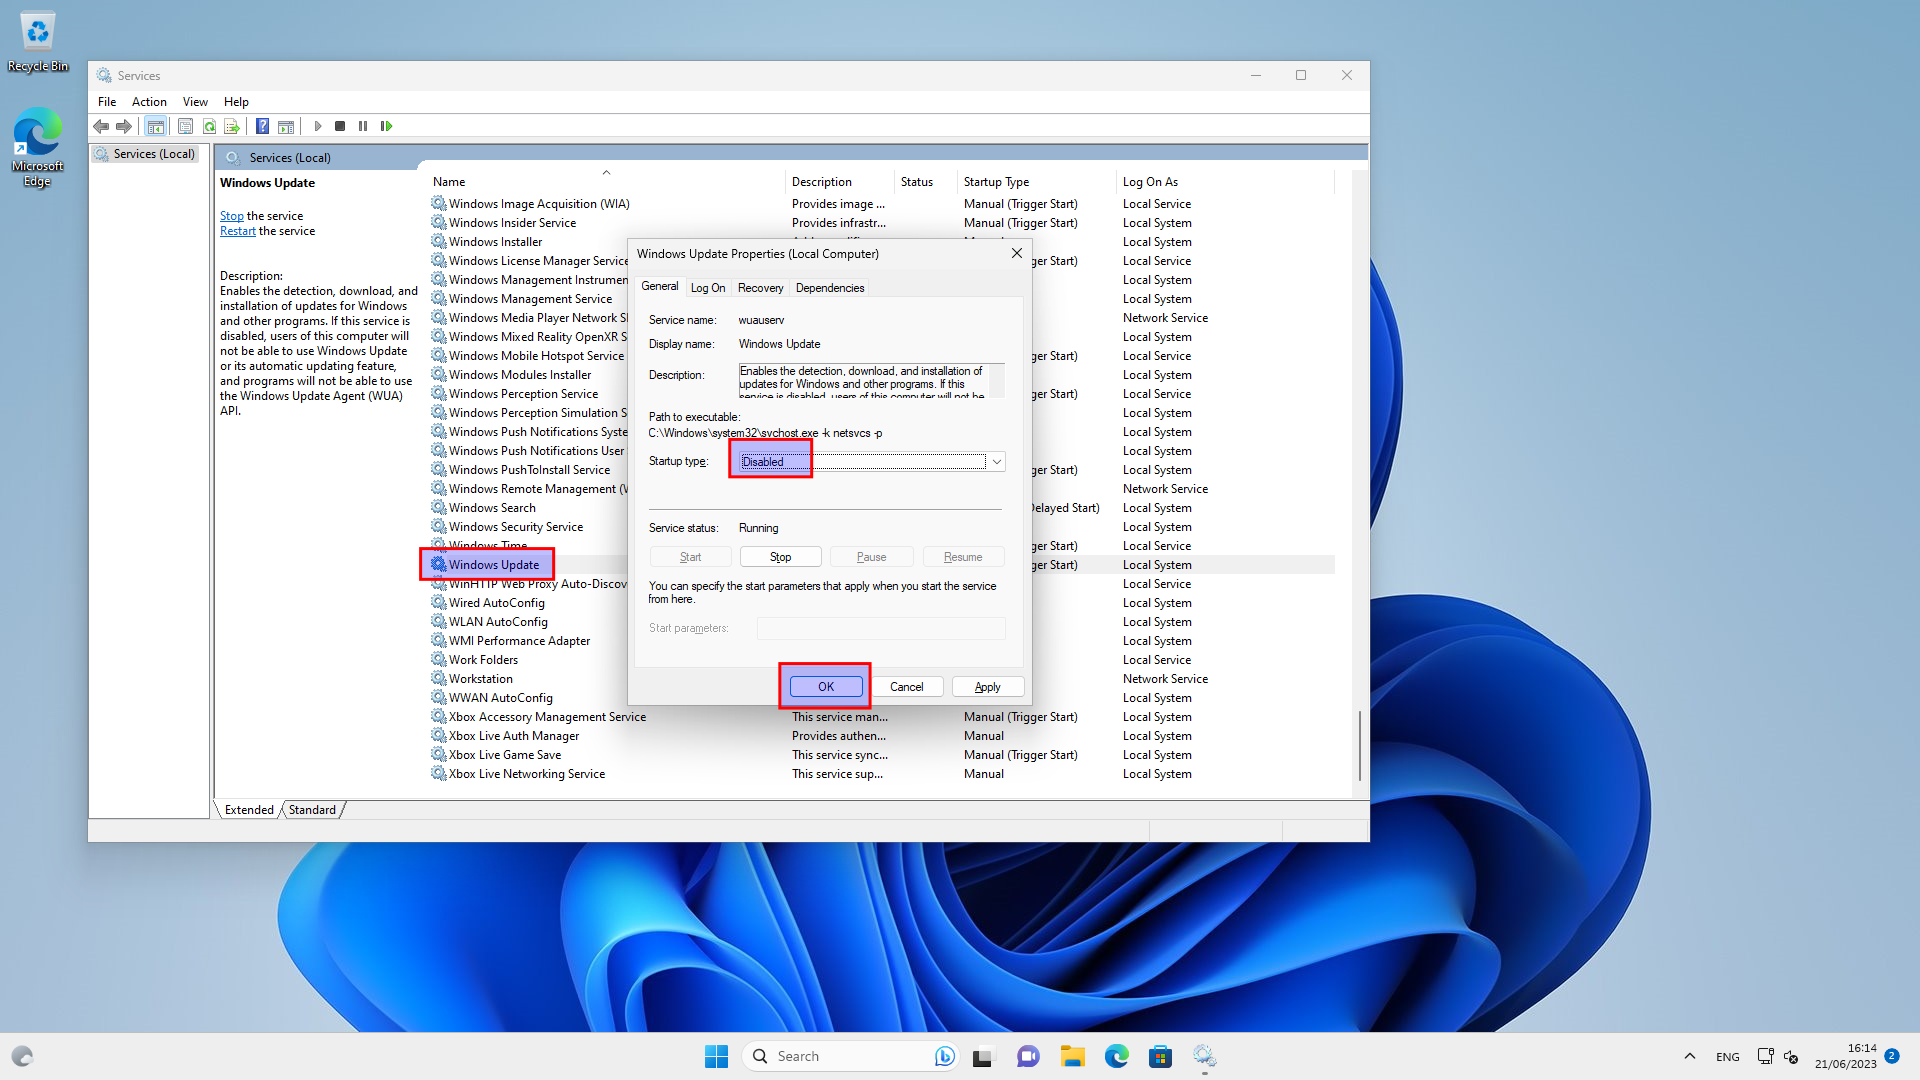Click 'Restart' the service link
Screen dimensions: 1920x1080
(237, 231)
